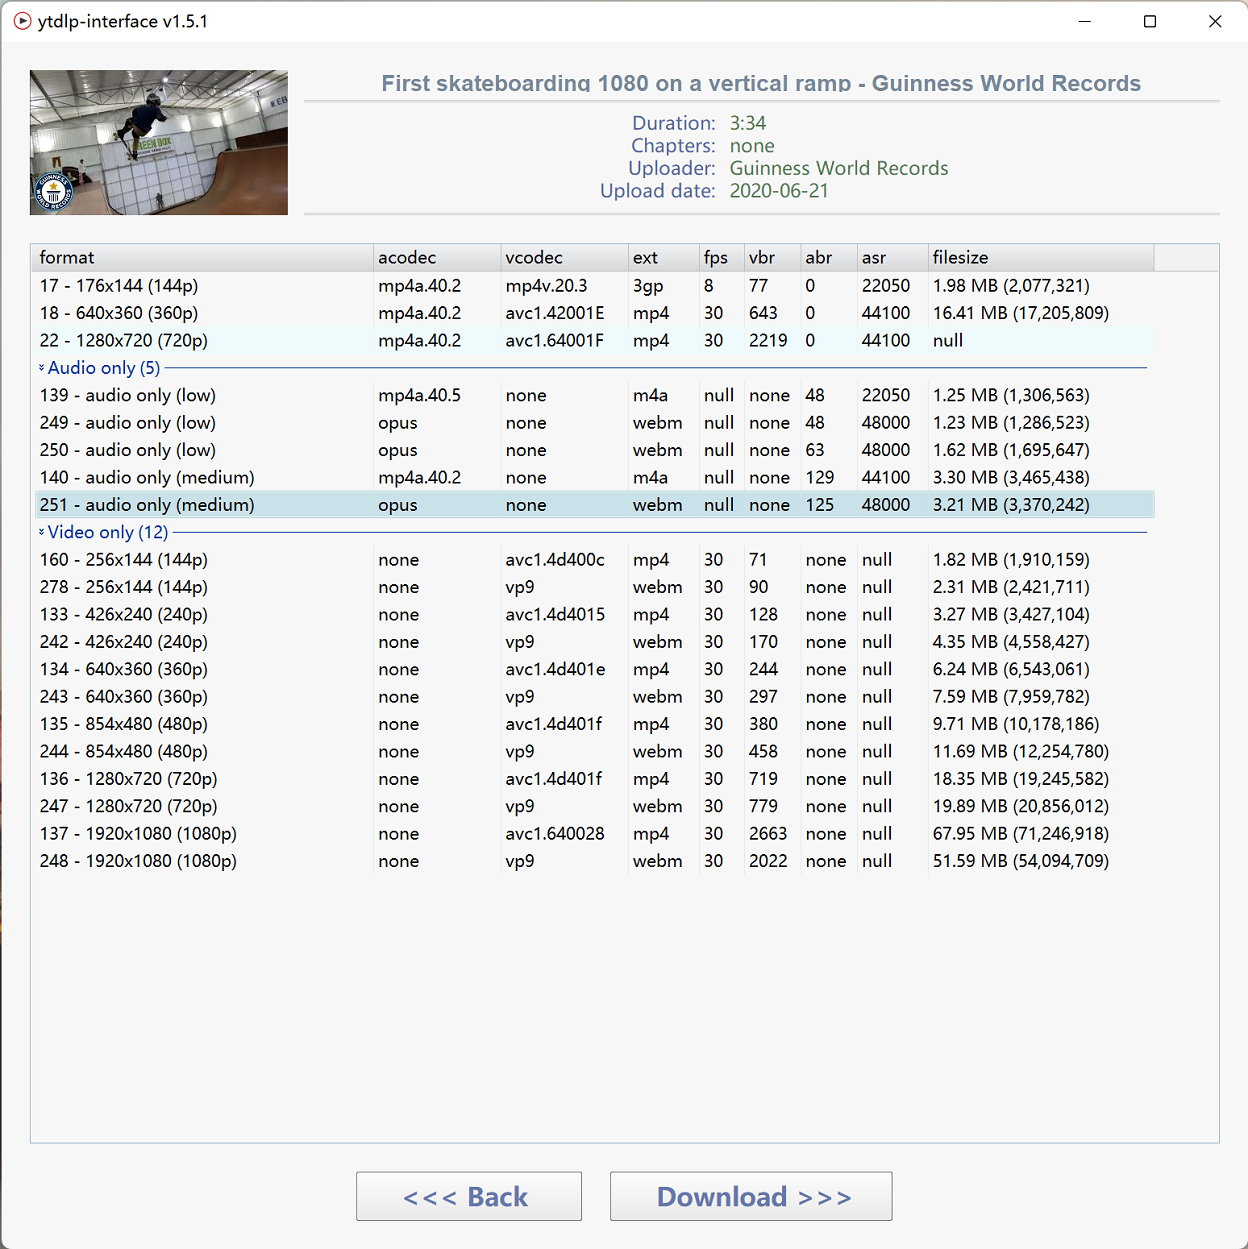This screenshot has width=1248, height=1249.
Task: Start the download with Download button
Action: coord(751,1196)
